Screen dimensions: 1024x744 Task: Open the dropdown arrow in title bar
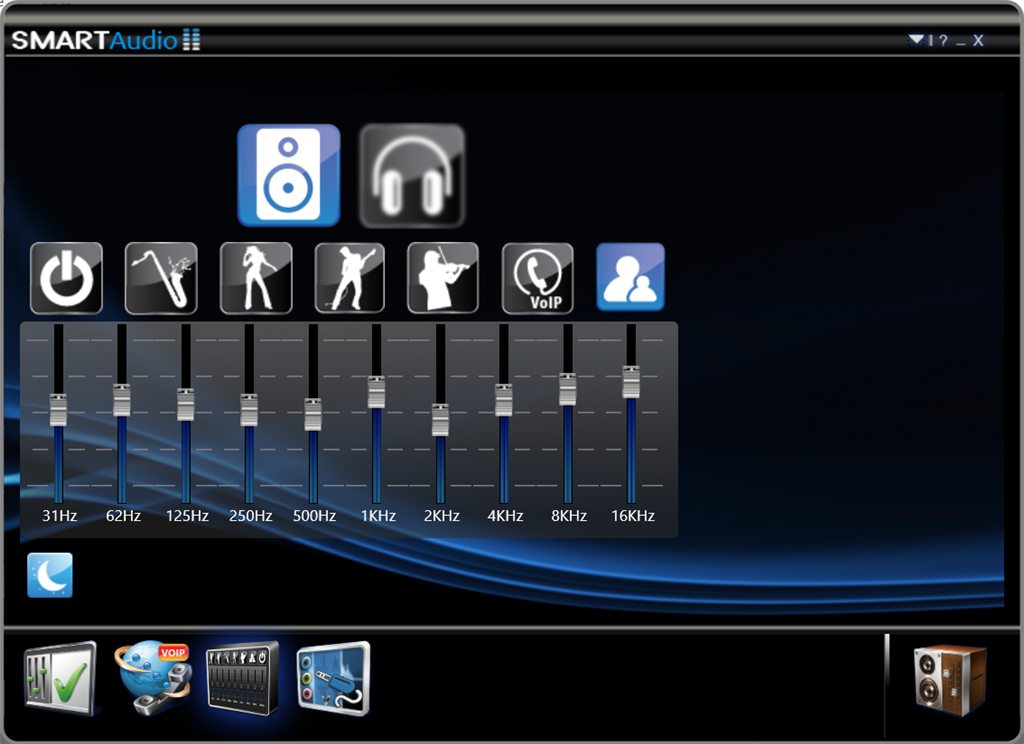(x=916, y=40)
